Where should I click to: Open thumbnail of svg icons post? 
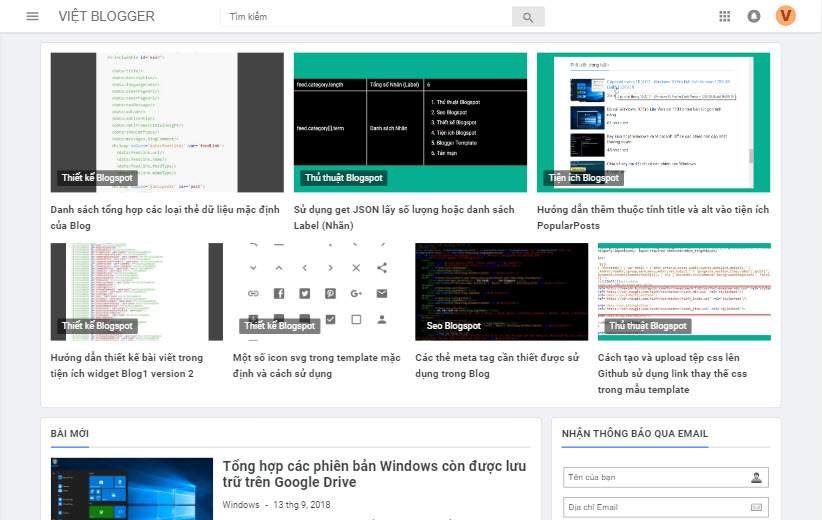[x=319, y=291]
